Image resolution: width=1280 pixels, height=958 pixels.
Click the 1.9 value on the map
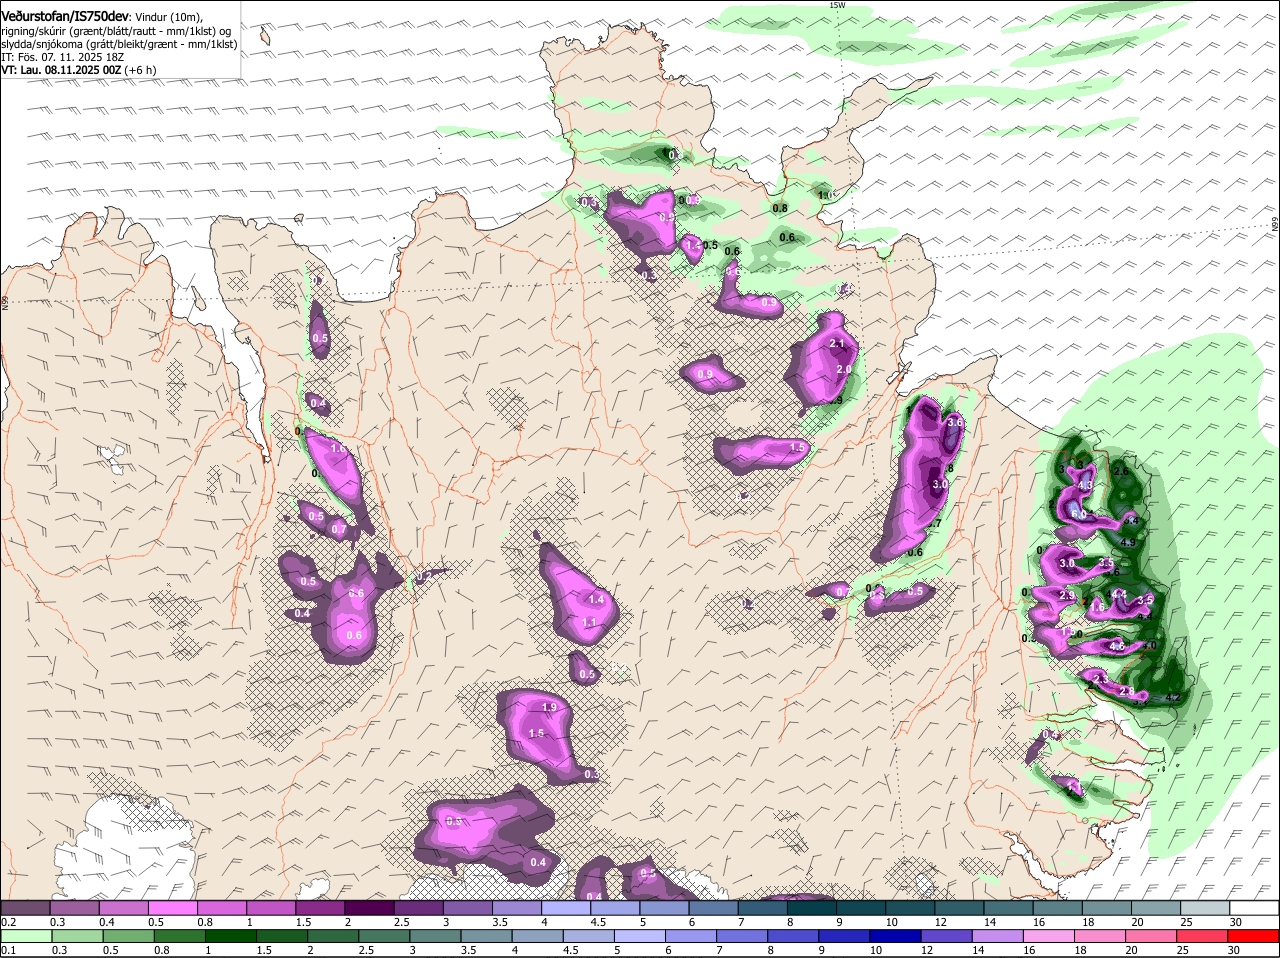click(x=548, y=707)
